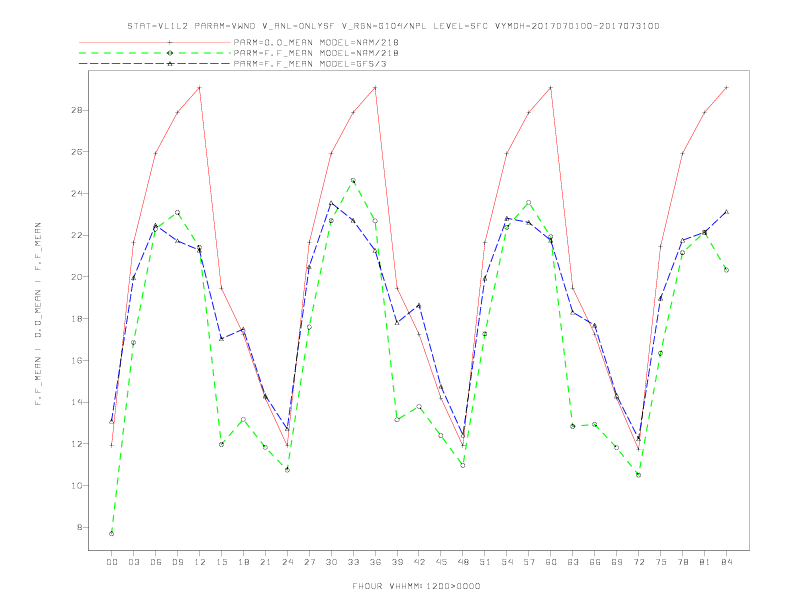Click x-axis forecast hour label 51
The height and width of the screenshot is (612, 792).
(485, 562)
